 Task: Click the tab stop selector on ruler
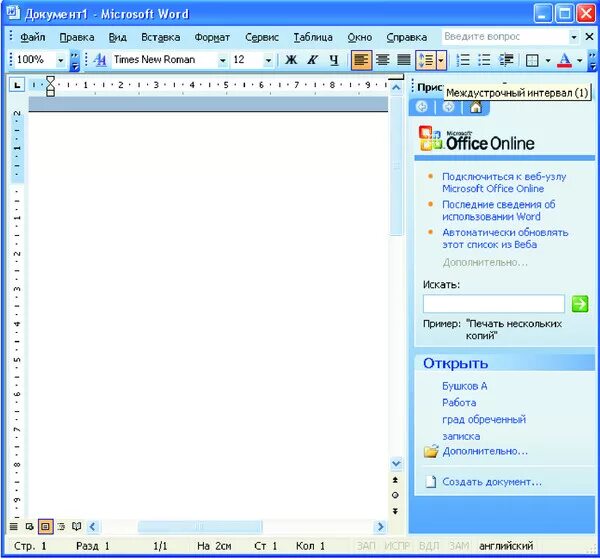17,85
